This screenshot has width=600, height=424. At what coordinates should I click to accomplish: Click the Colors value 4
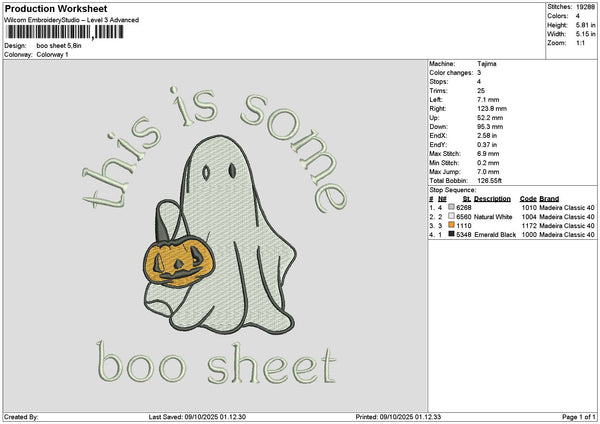(577, 16)
